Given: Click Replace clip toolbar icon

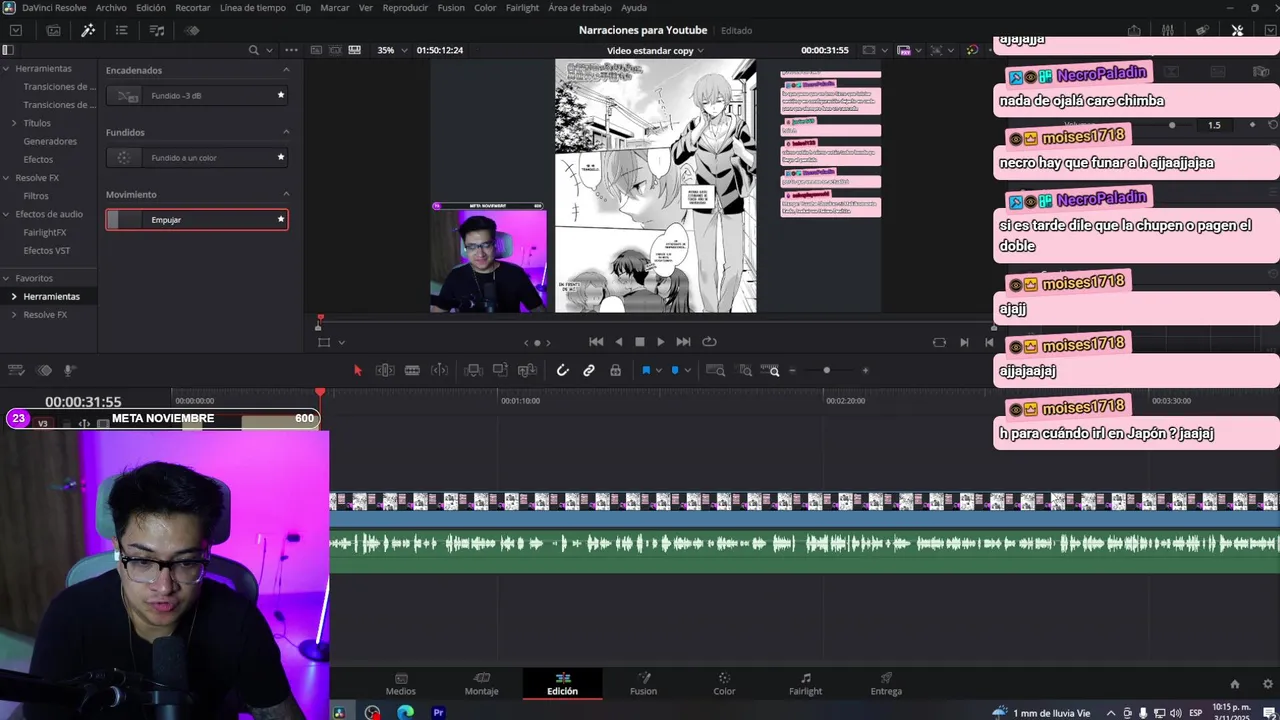Looking at the screenshot, I should coord(527,370).
